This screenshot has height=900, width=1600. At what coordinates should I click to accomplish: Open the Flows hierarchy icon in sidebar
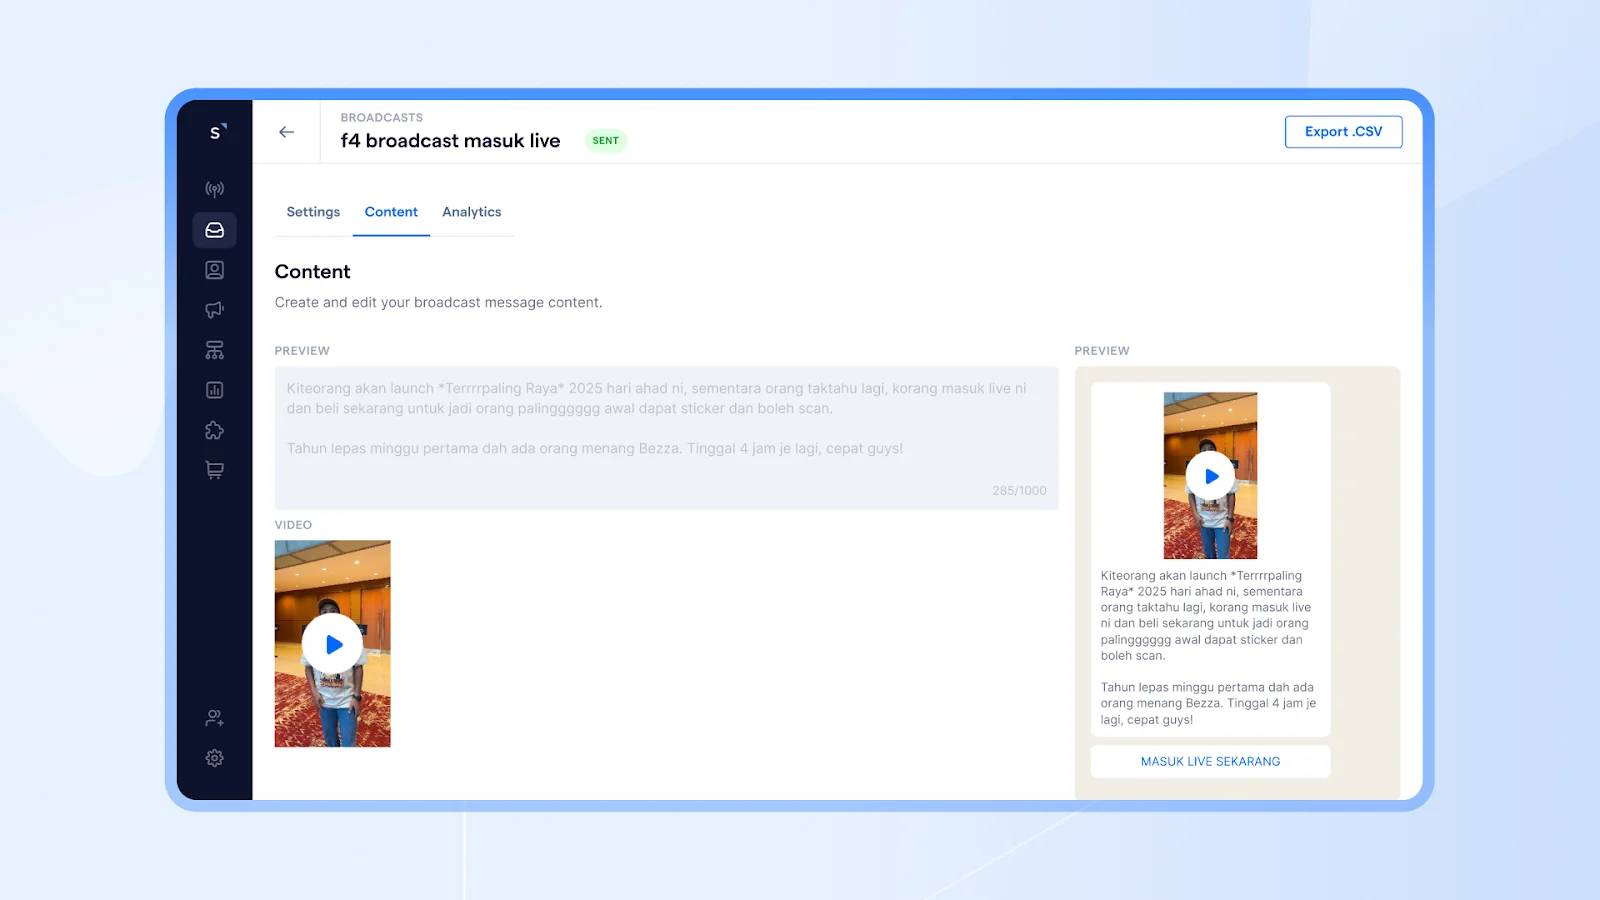click(x=215, y=350)
